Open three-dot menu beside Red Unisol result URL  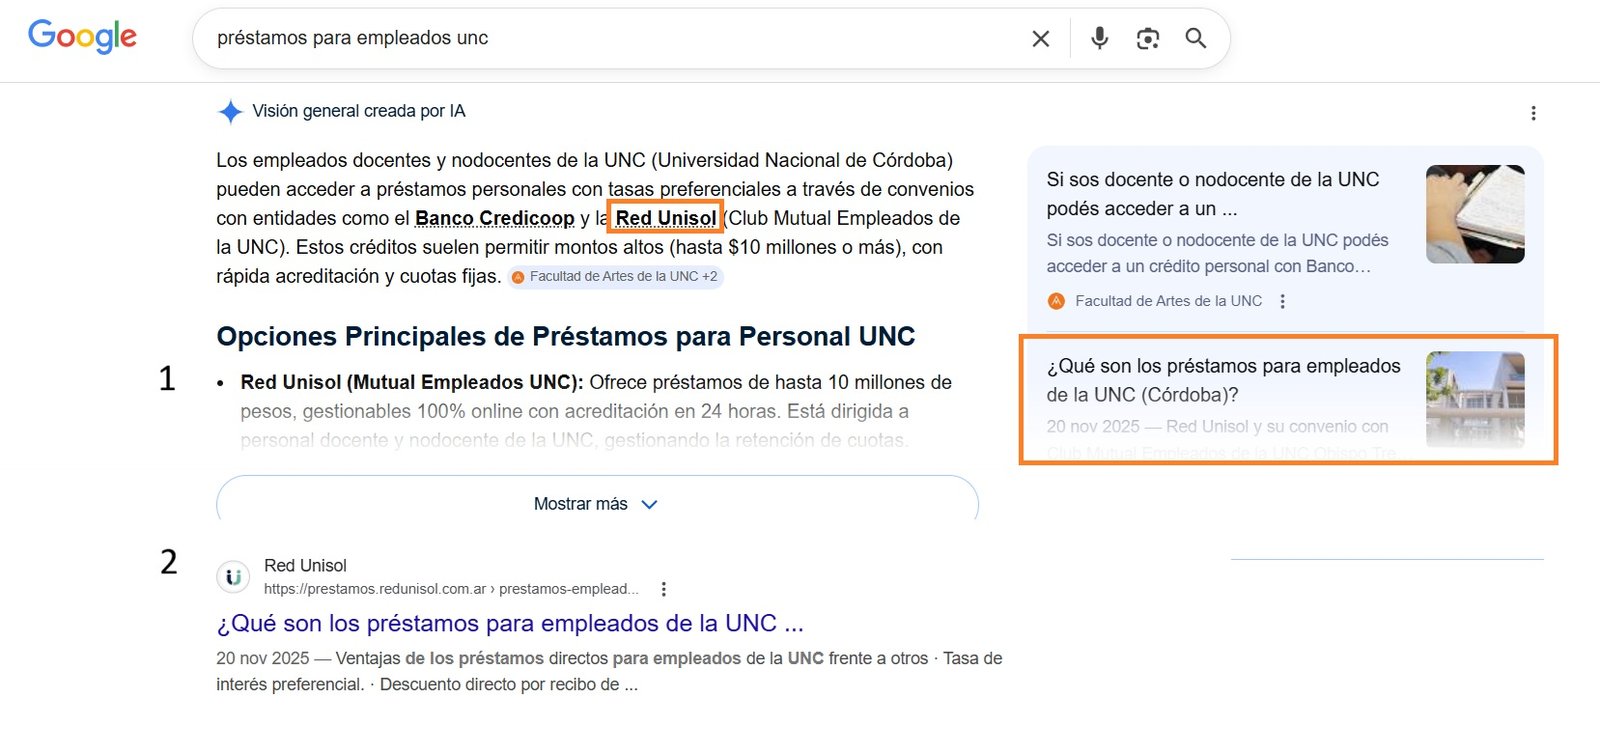click(x=663, y=589)
